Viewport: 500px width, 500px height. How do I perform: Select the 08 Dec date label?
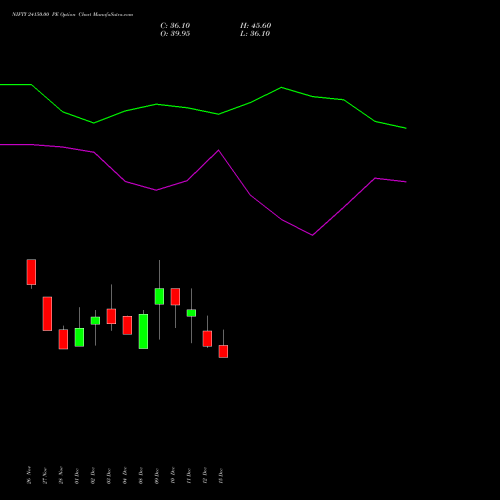coord(141,476)
